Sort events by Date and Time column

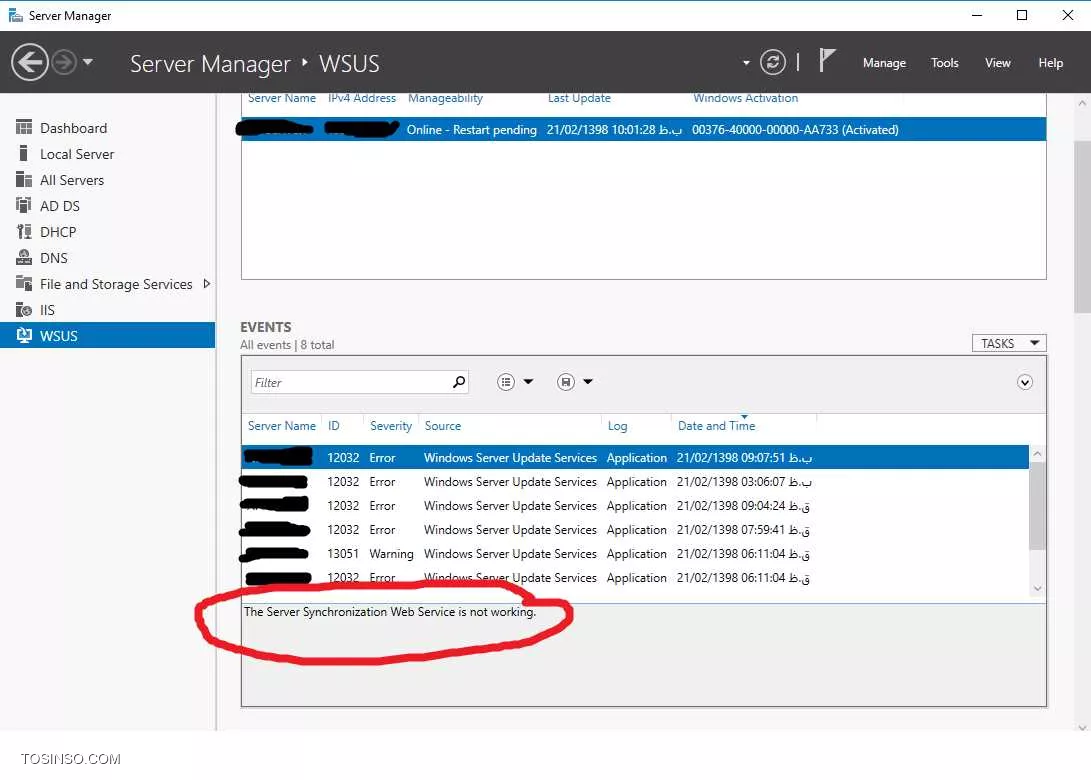(716, 426)
